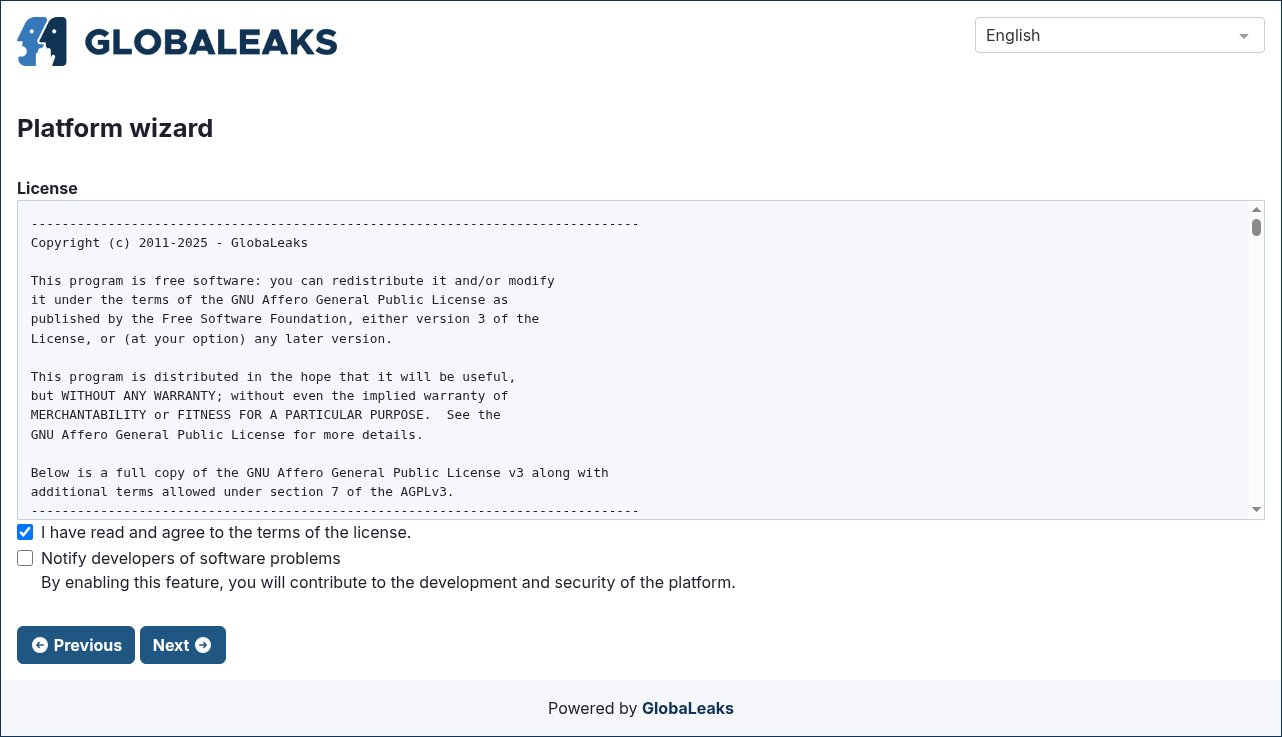Click the Platform wizard heading
The height and width of the screenshot is (737, 1282).
(115, 128)
